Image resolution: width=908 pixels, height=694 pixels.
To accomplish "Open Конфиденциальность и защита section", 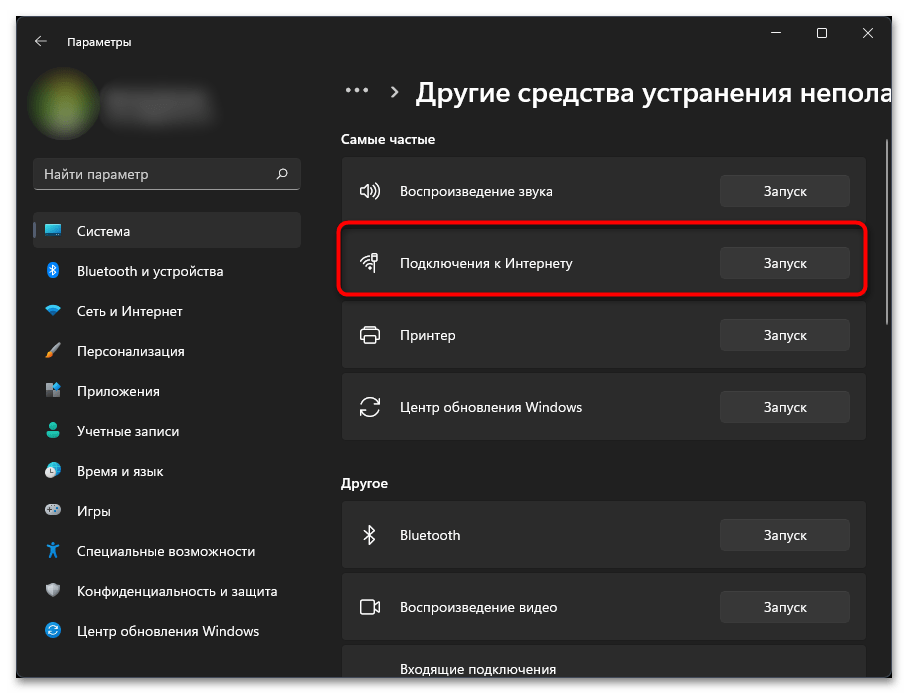I will pyautogui.click(x=177, y=591).
